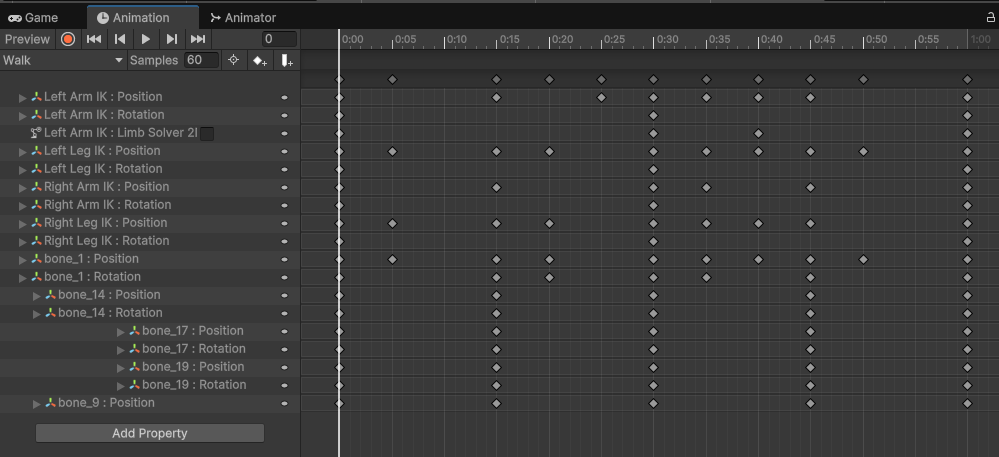Viewport: 999px width, 457px height.
Task: Open the Animator tab
Action: pyautogui.click(x=243, y=18)
